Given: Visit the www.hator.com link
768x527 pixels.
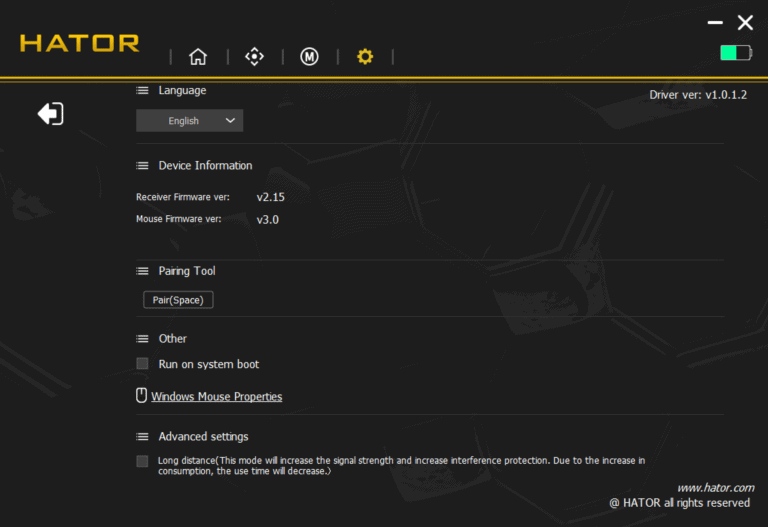Looking at the screenshot, I should pyautogui.click(x=716, y=488).
